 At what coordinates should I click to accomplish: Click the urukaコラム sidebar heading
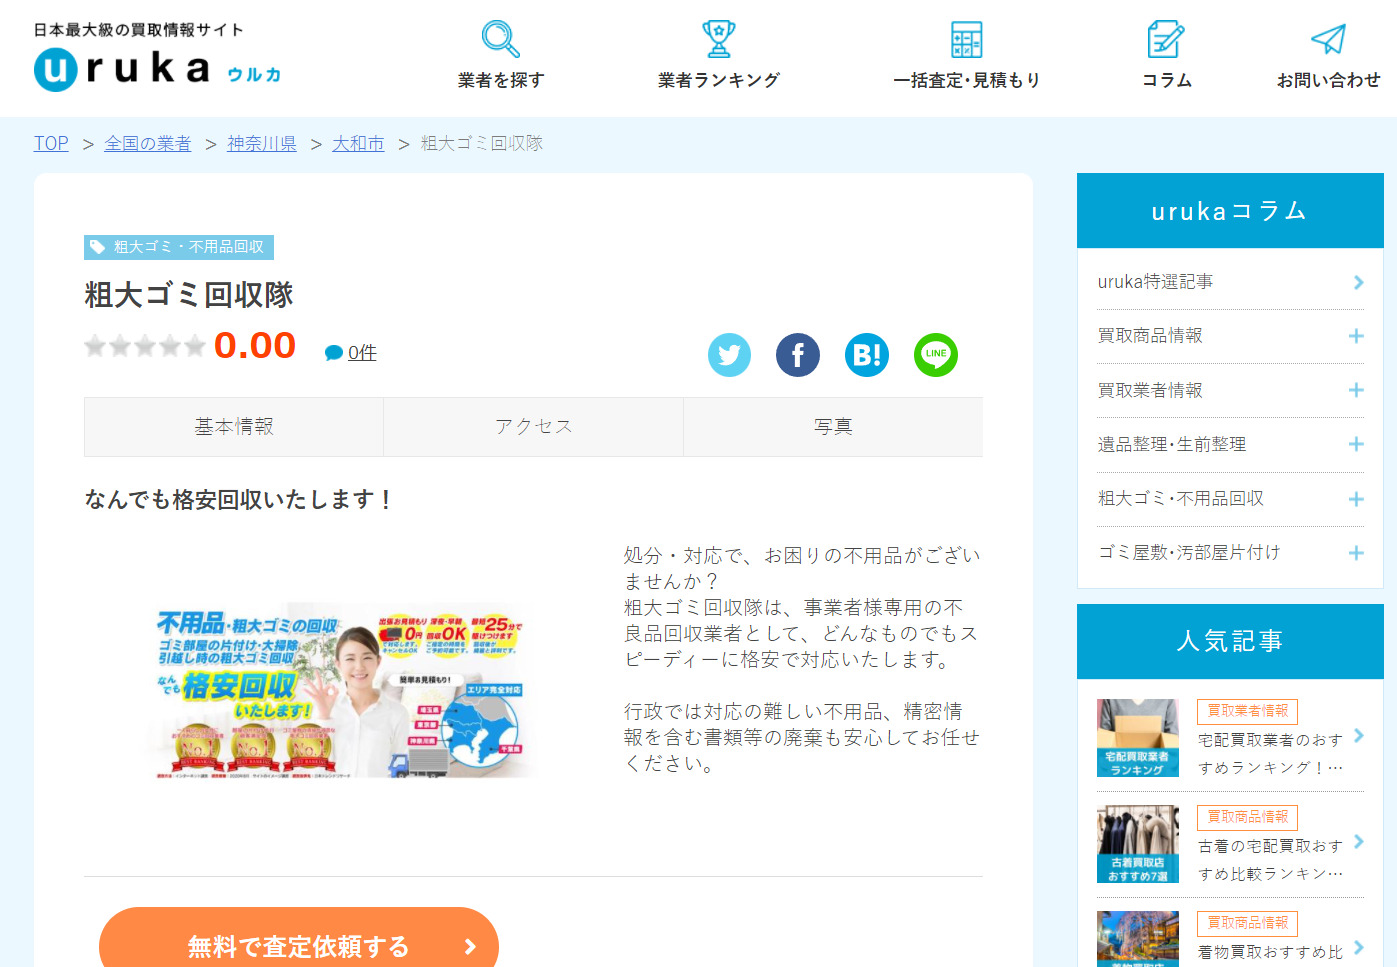(1230, 211)
